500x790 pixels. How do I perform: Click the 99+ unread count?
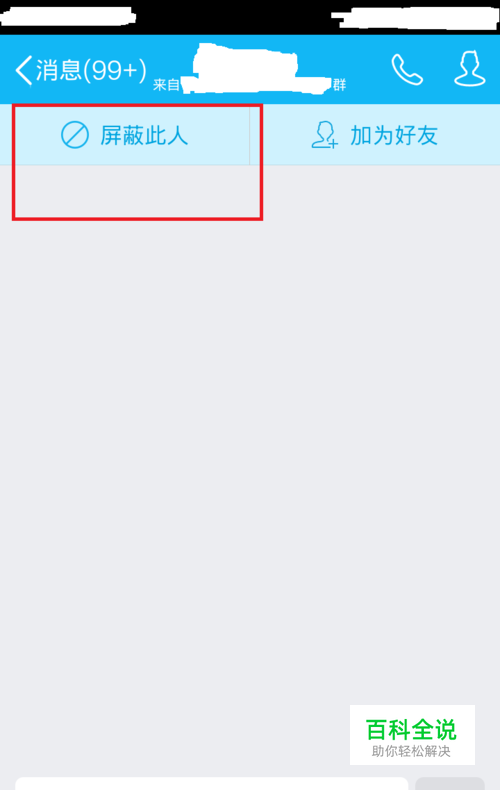coord(114,70)
